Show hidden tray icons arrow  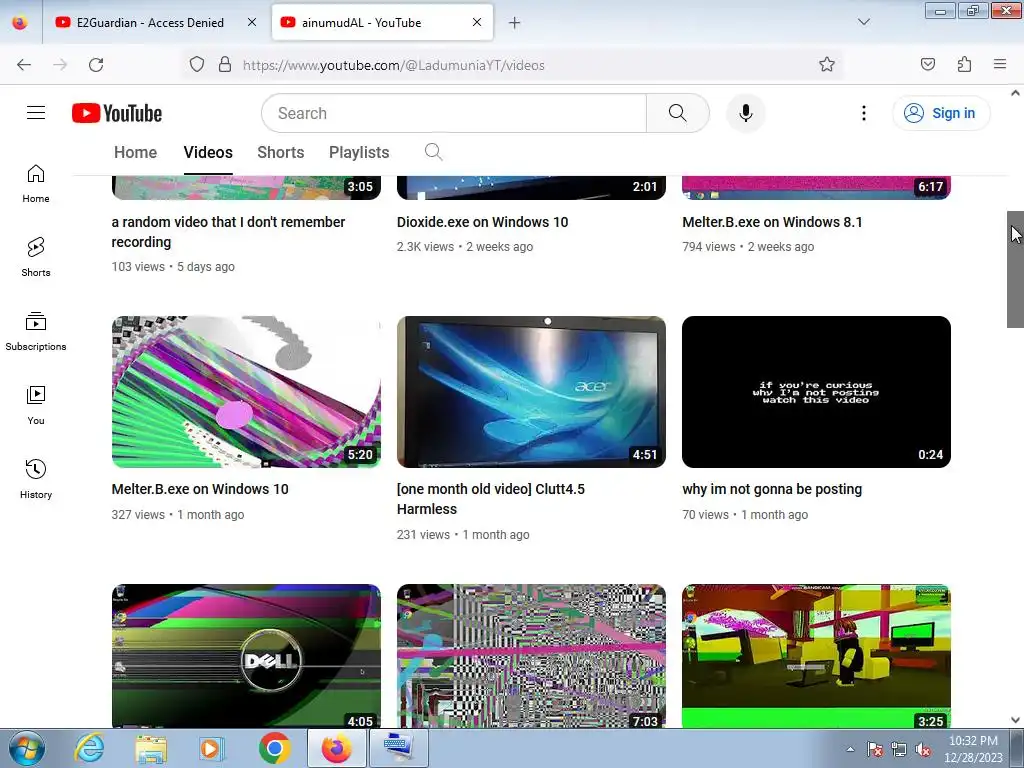850,749
